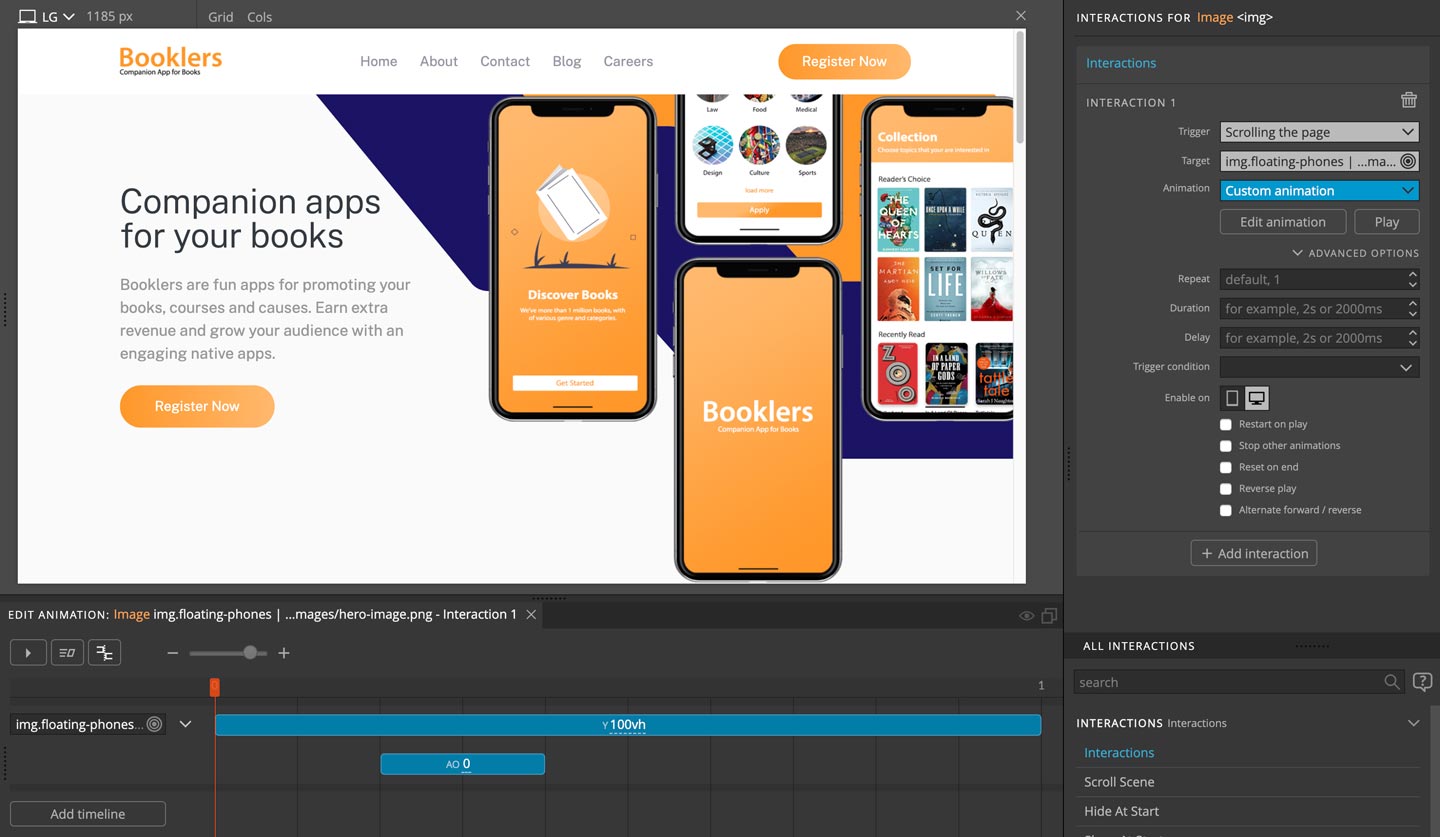Viewport: 1440px width, 837px height.
Task: Zoom out the timeline with the minus icon
Action: point(172,653)
